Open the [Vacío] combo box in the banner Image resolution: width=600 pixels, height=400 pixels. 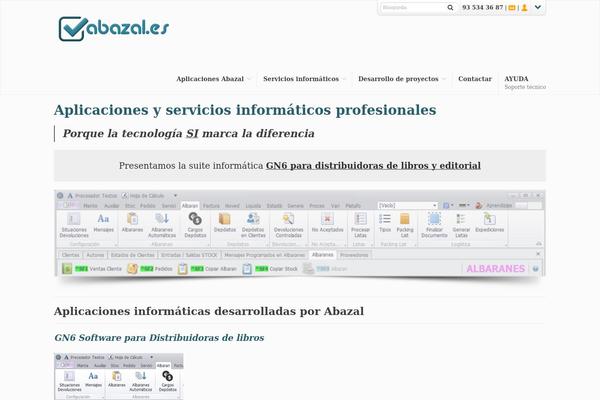pos(408,206)
